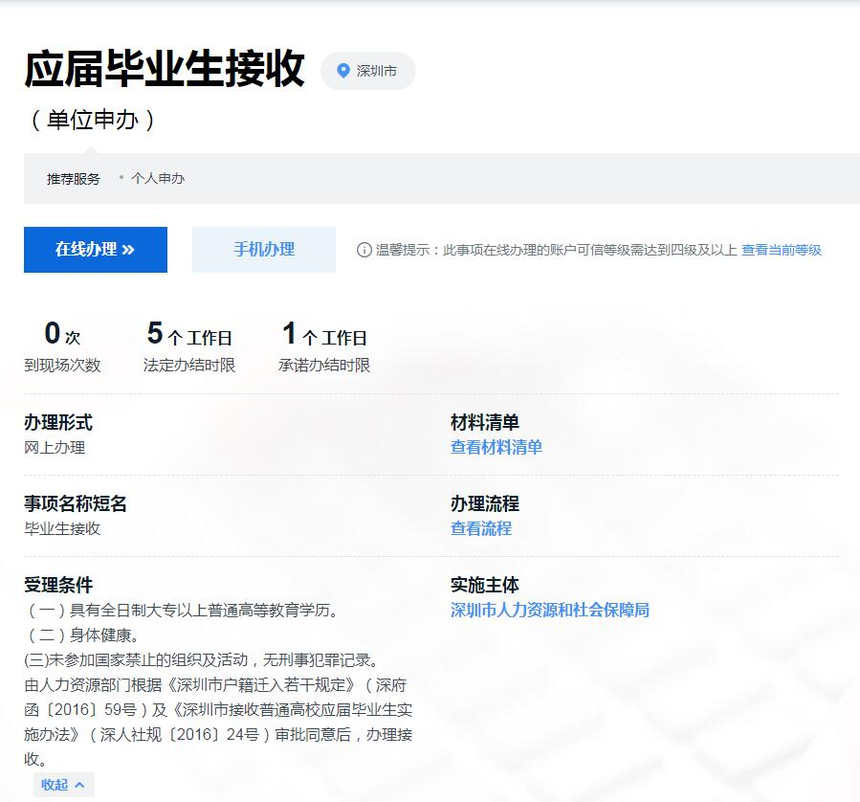
Task: Click the 实施主体 heading
Action: 485,585
